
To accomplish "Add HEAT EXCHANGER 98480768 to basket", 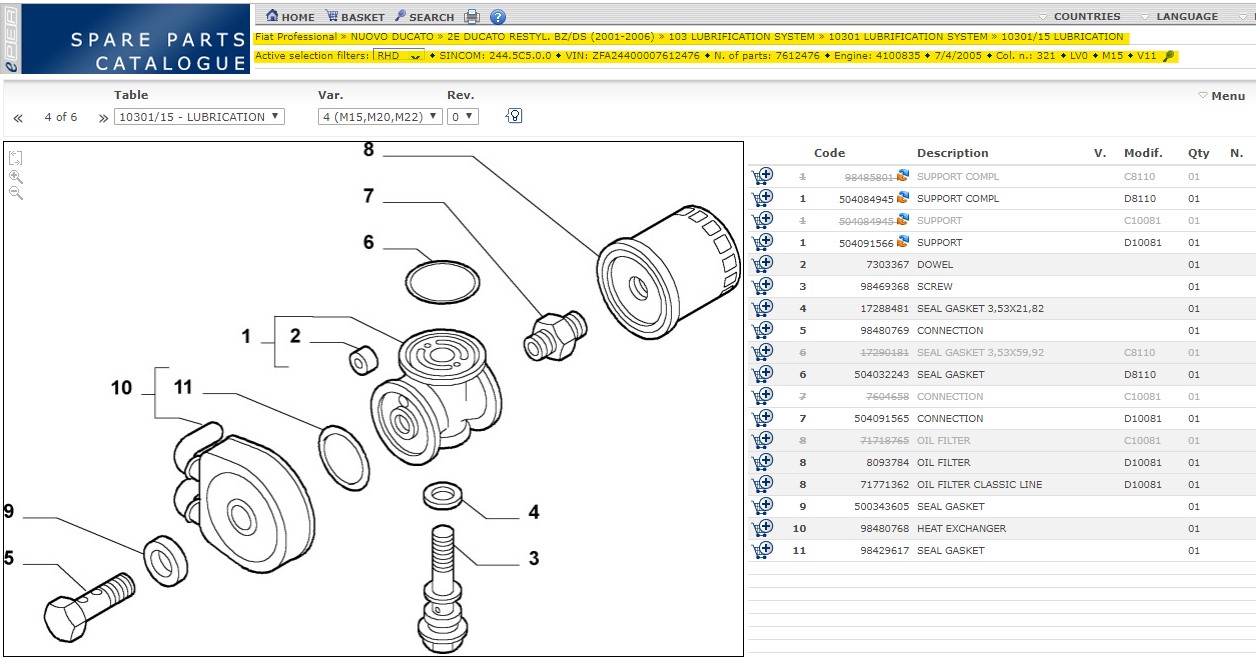I will point(763,528).
